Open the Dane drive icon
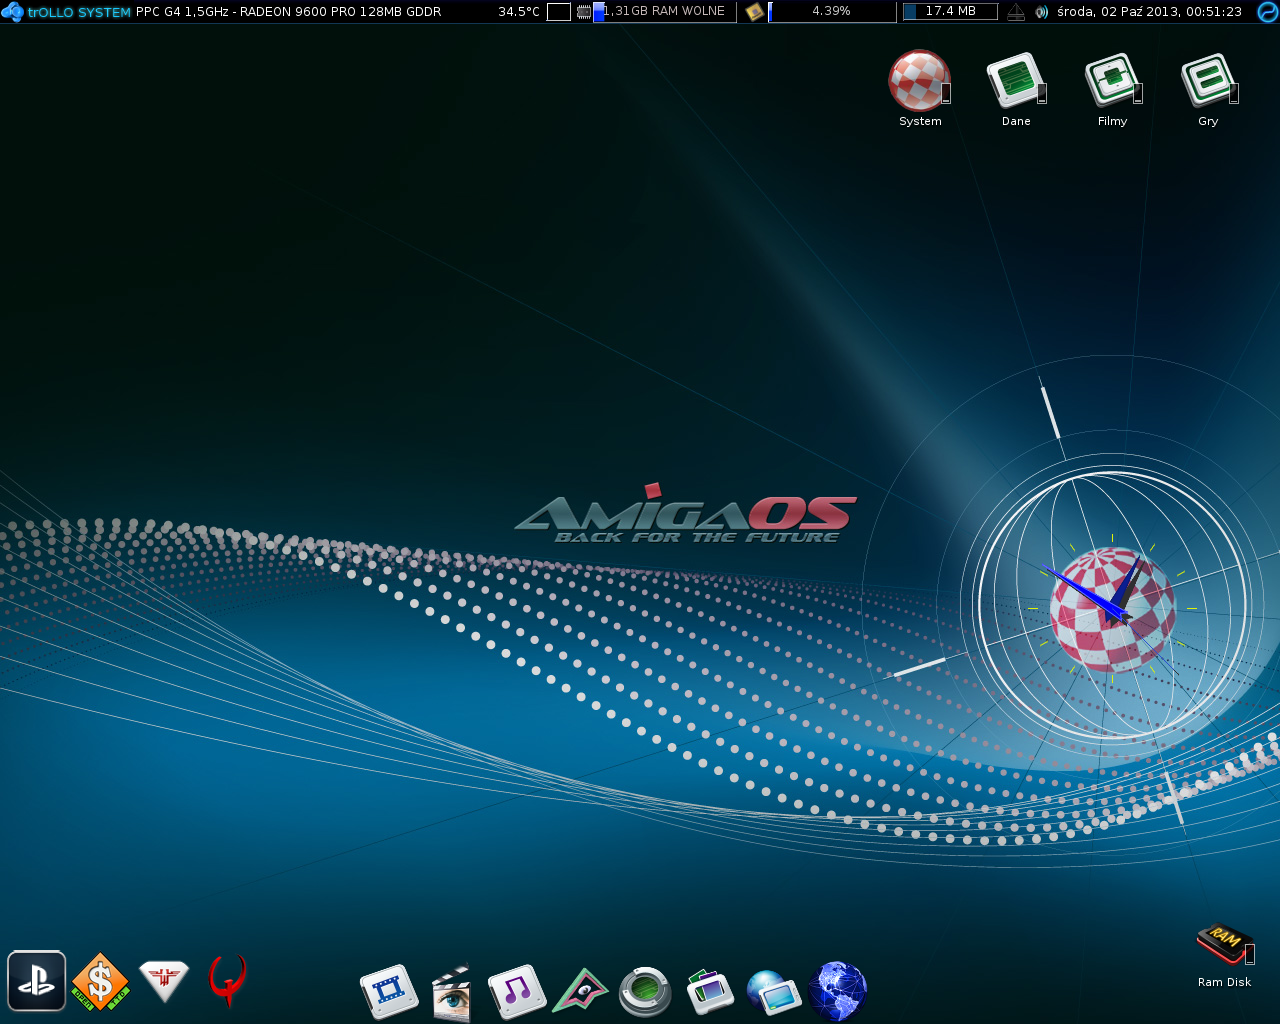 click(1016, 80)
